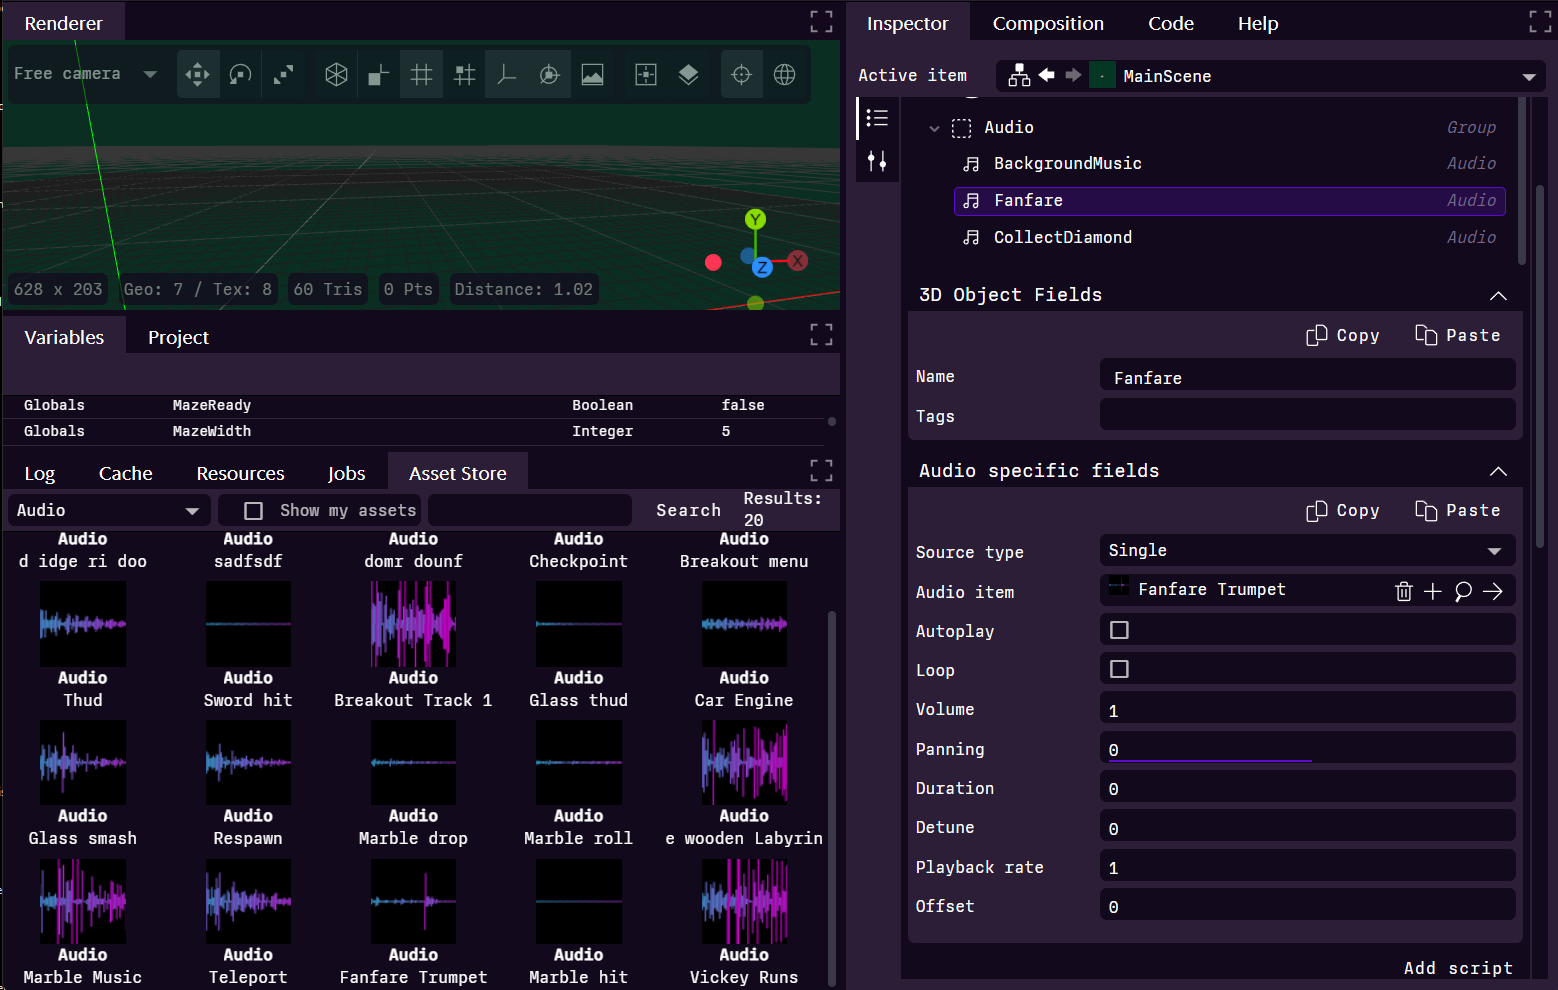Select the rotate gizmo tool
The image size is (1558, 990).
tap(240, 74)
